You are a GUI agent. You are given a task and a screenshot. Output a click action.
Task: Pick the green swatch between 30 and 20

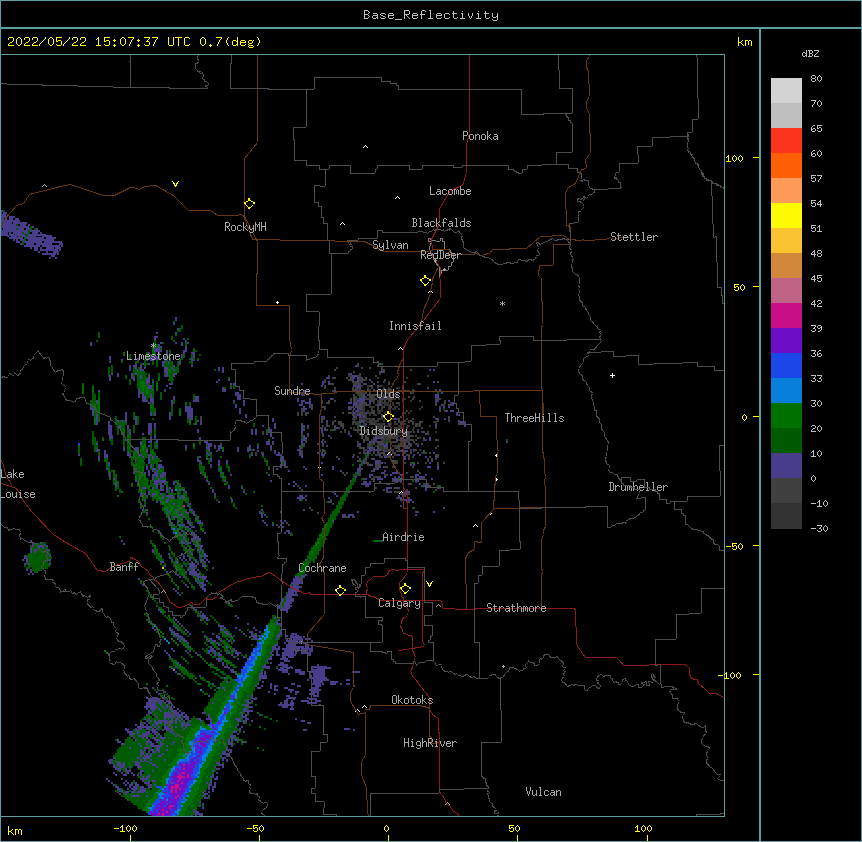[786, 416]
